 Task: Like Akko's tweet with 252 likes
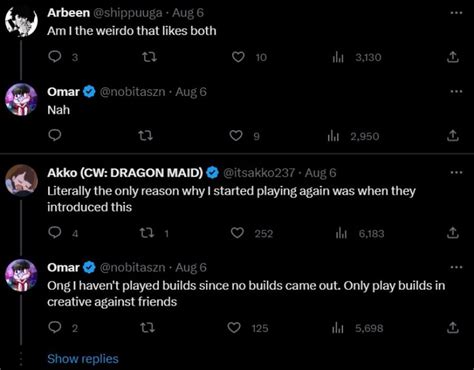tap(237, 233)
